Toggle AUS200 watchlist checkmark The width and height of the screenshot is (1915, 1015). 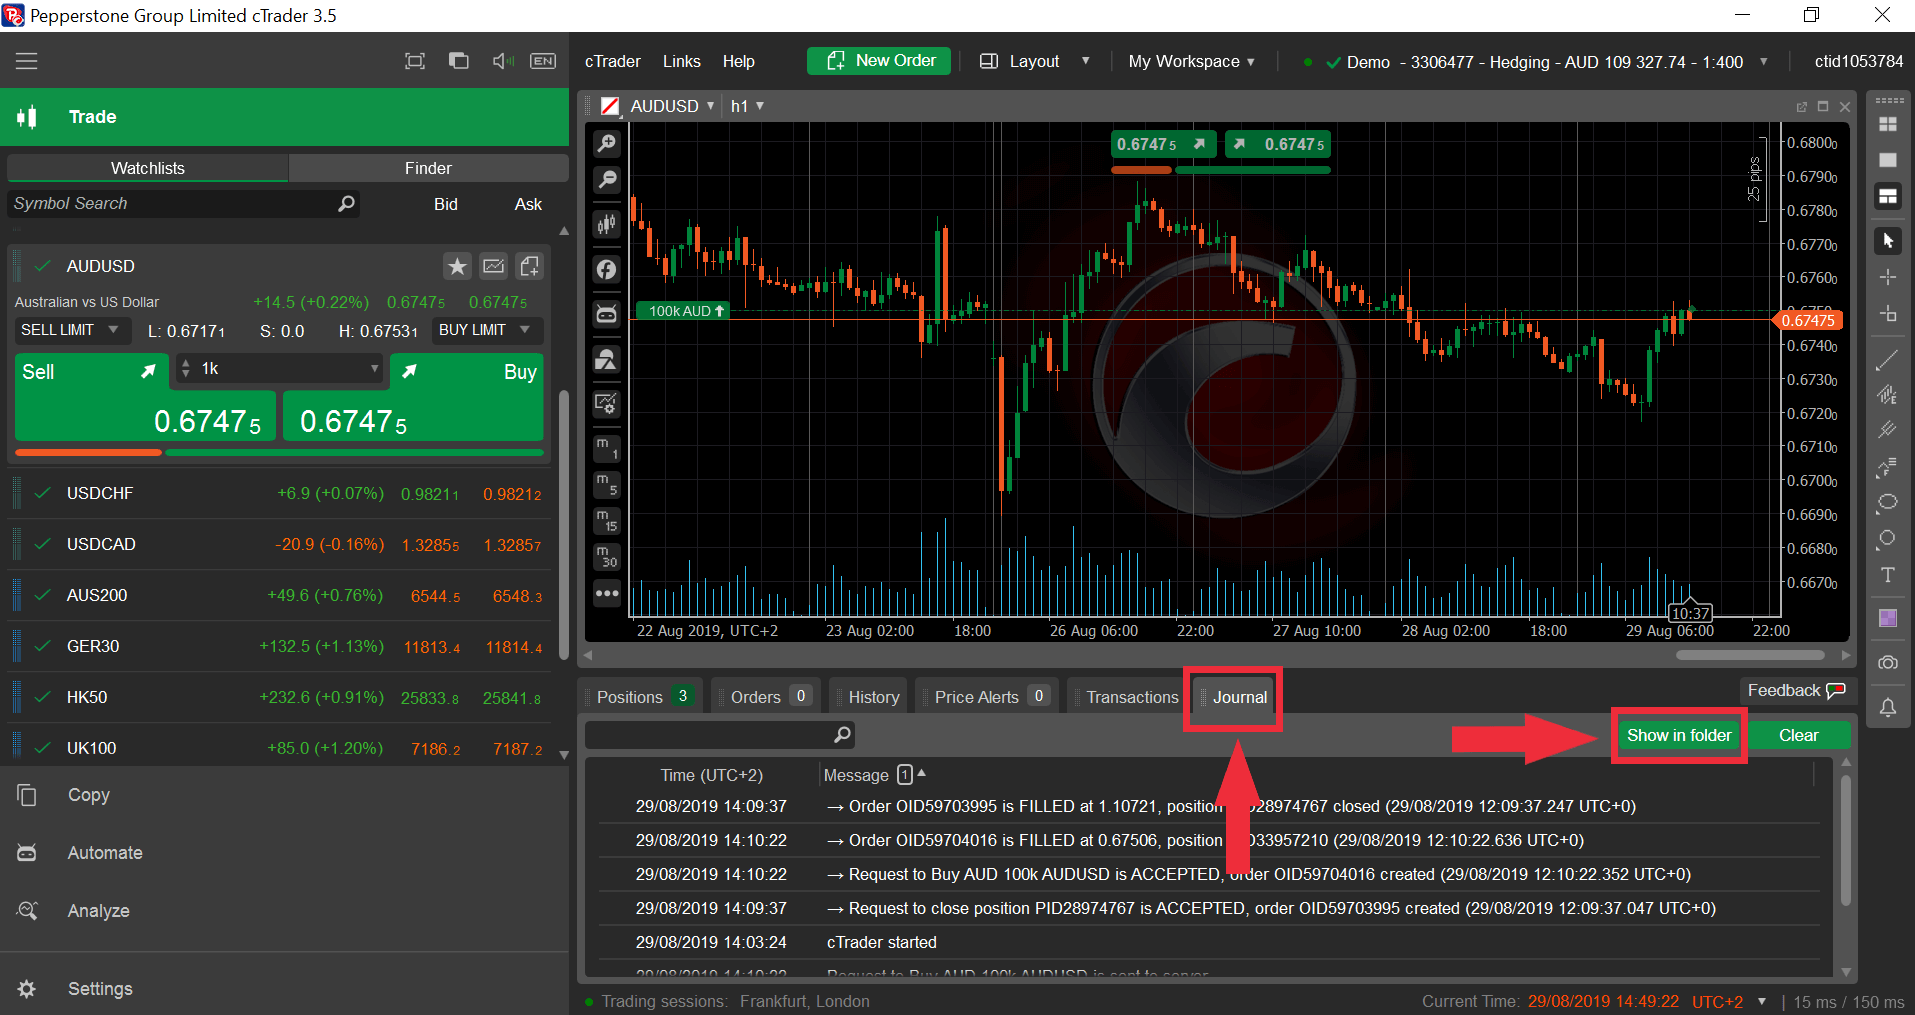pos(42,595)
